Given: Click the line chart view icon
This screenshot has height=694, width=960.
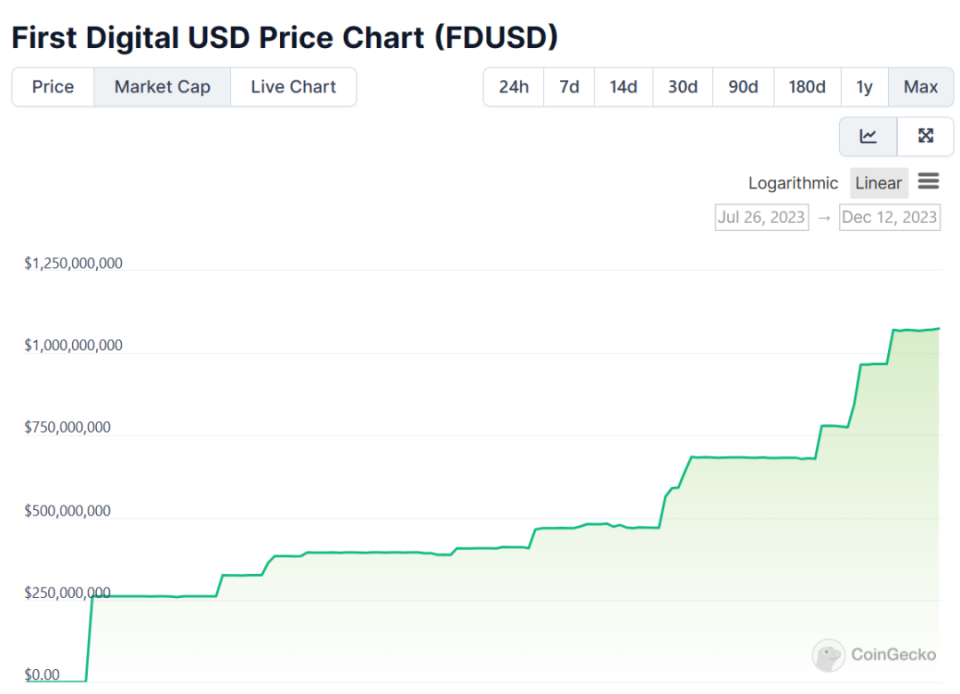Looking at the screenshot, I should point(868,137).
